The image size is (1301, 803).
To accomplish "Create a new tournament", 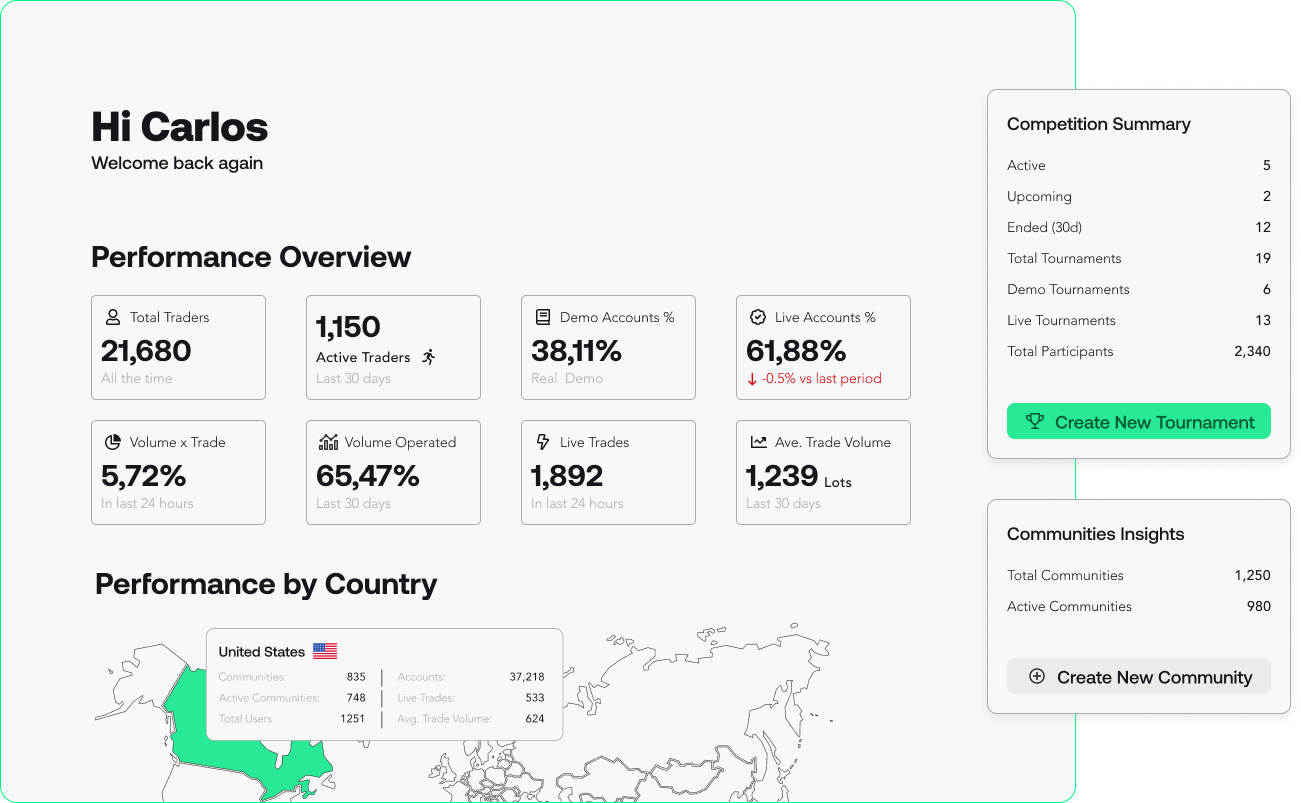I will pyautogui.click(x=1139, y=421).
